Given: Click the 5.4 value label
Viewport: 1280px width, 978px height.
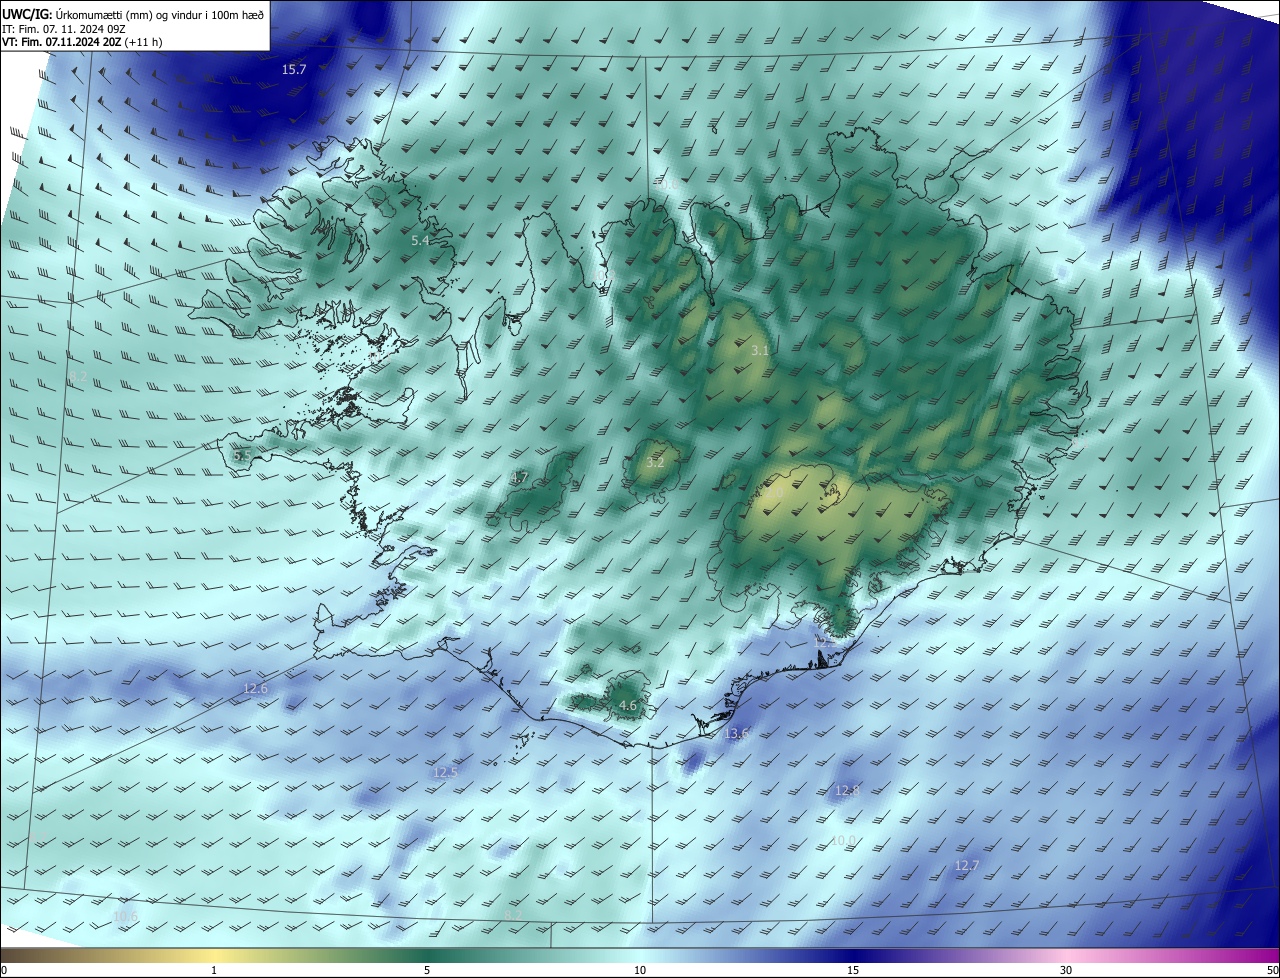Looking at the screenshot, I should tap(420, 241).
